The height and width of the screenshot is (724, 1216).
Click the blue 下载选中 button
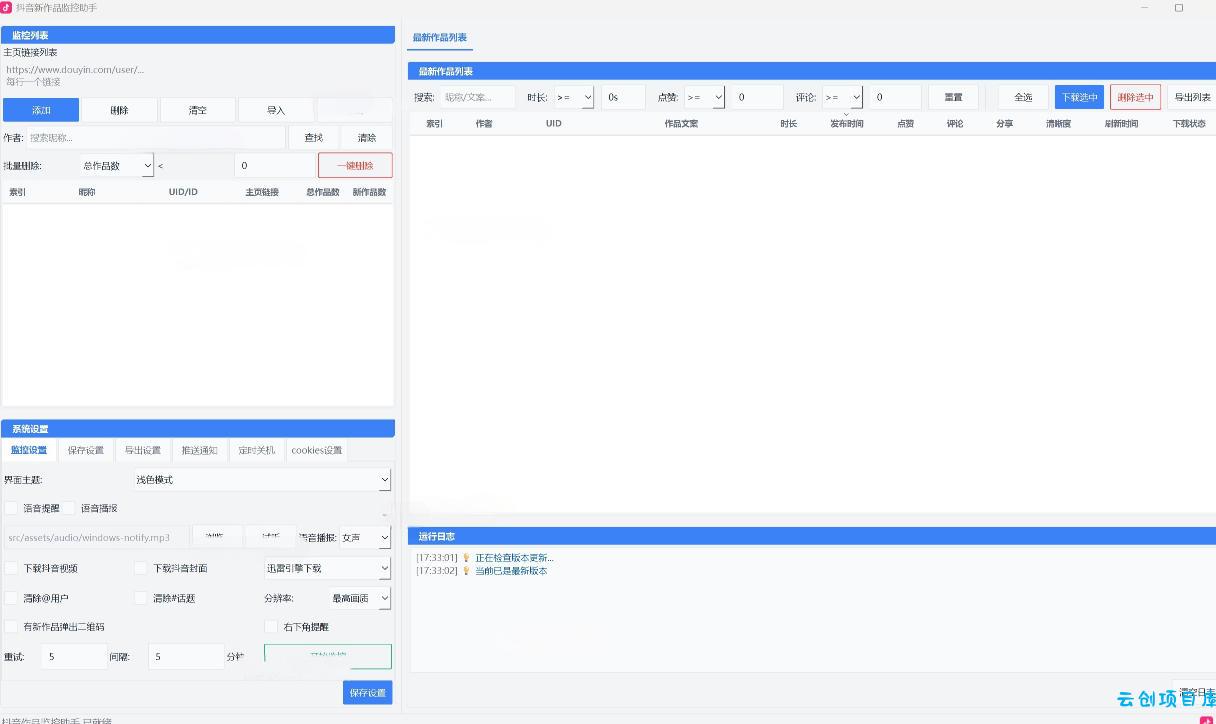[1080, 97]
